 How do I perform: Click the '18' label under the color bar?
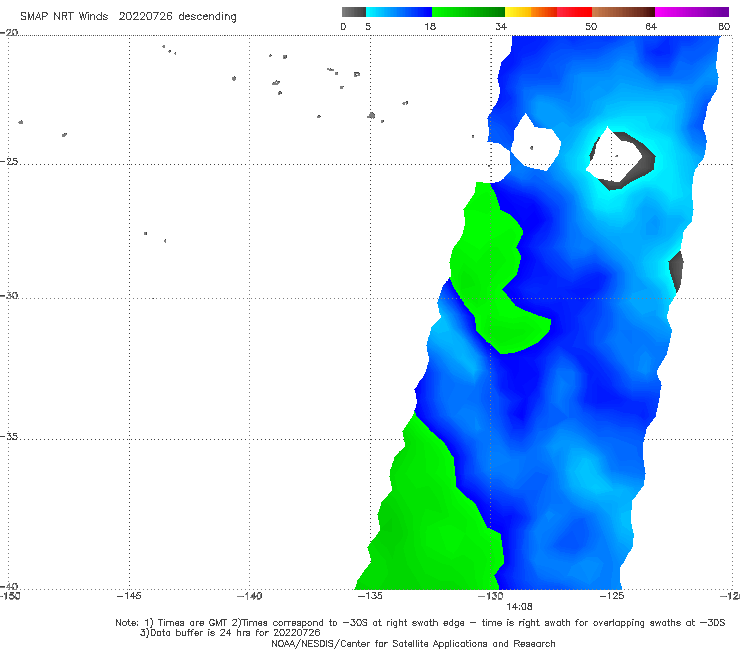point(430,27)
